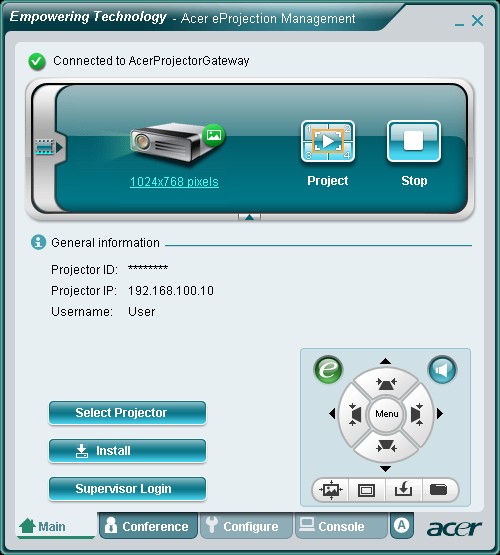Click the image reposition icon in bottom toolbar
The height and width of the screenshot is (555, 500).
tap(331, 490)
